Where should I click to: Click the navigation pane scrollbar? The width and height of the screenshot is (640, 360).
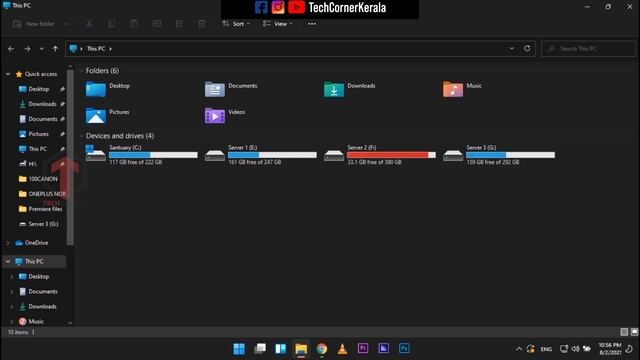tap(70, 157)
